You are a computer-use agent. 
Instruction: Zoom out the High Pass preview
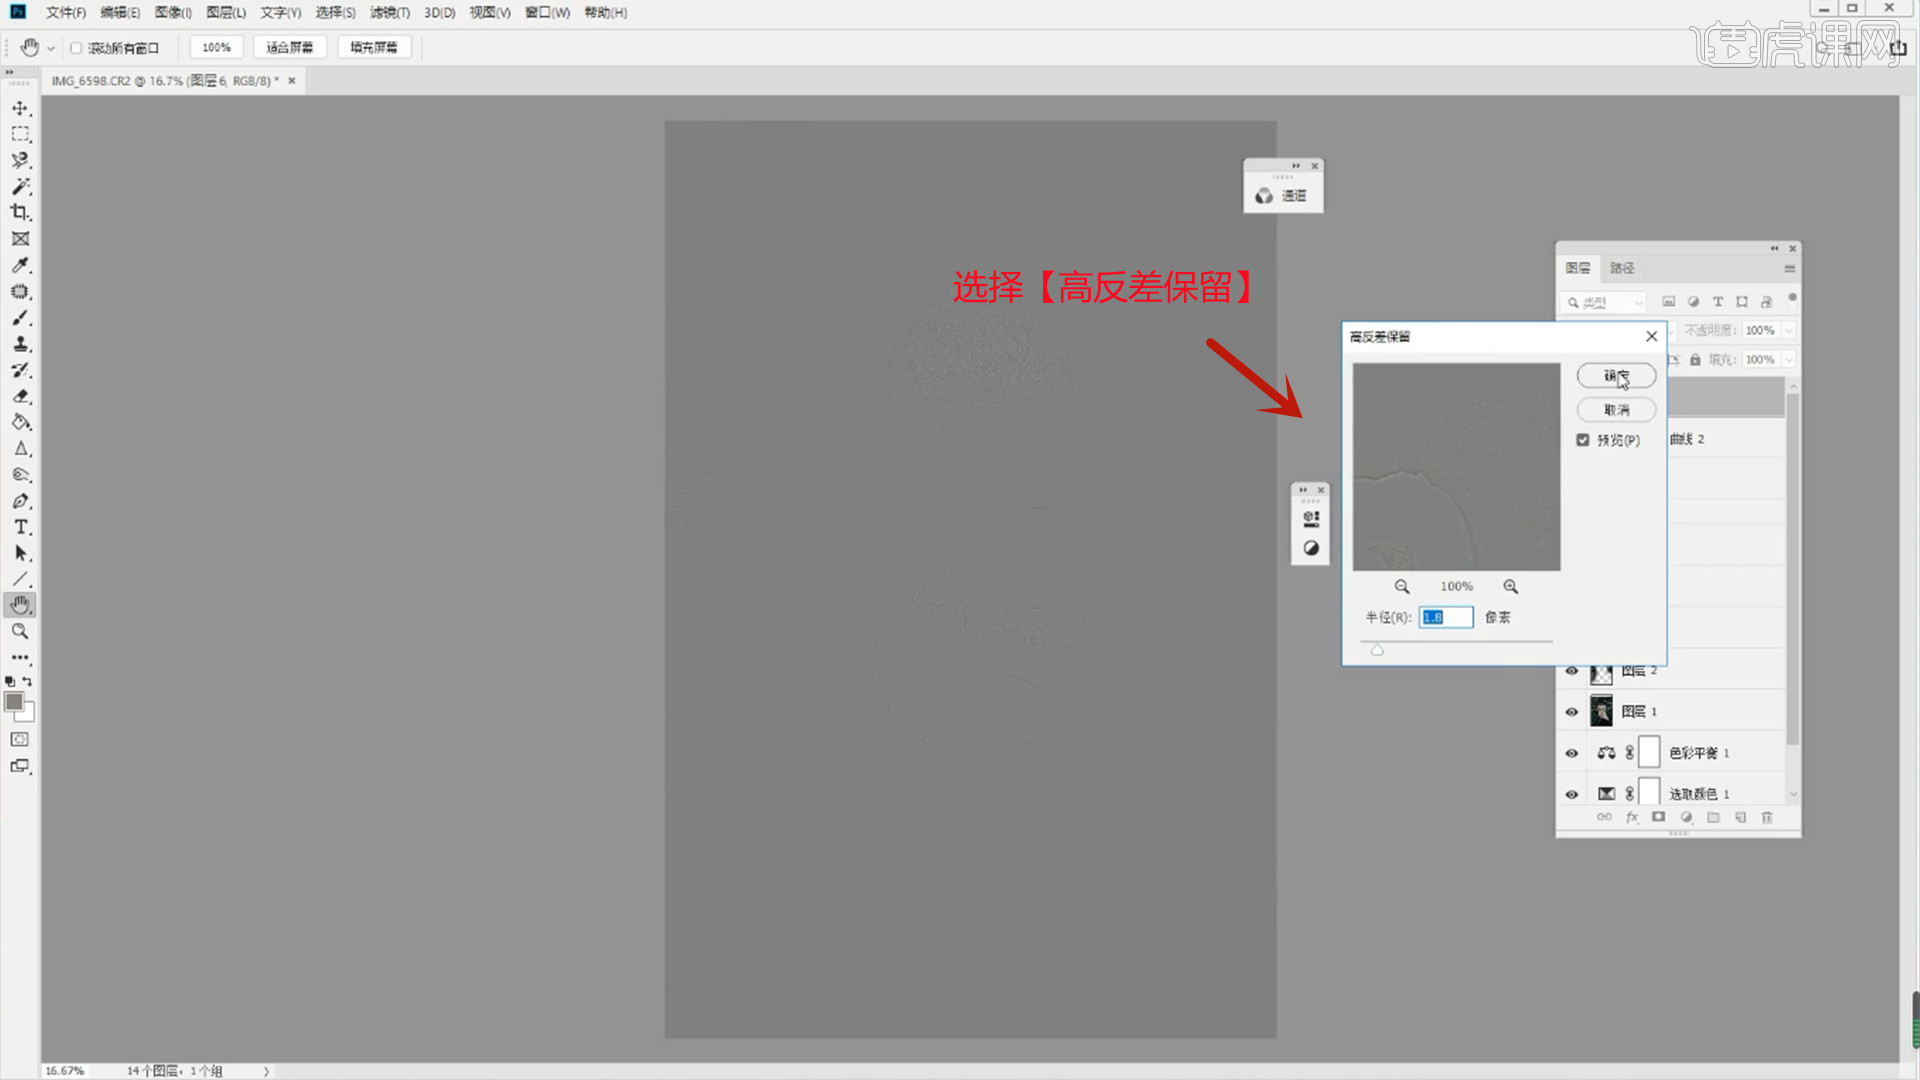tap(1402, 587)
